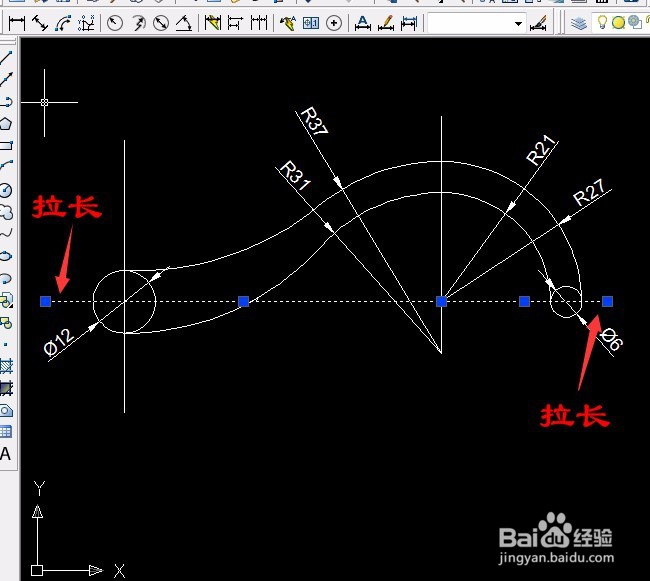
Task: Select the Ellipse Arc tool
Action: [x=6, y=278]
